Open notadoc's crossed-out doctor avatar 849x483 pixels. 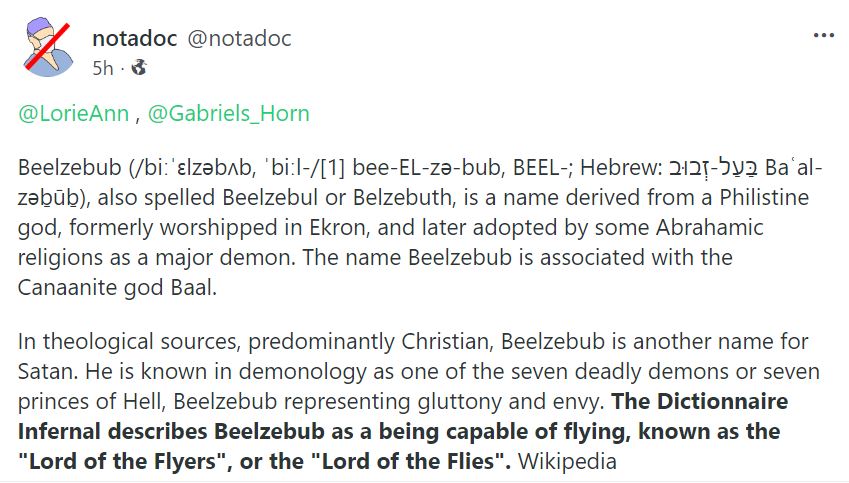tap(48, 47)
